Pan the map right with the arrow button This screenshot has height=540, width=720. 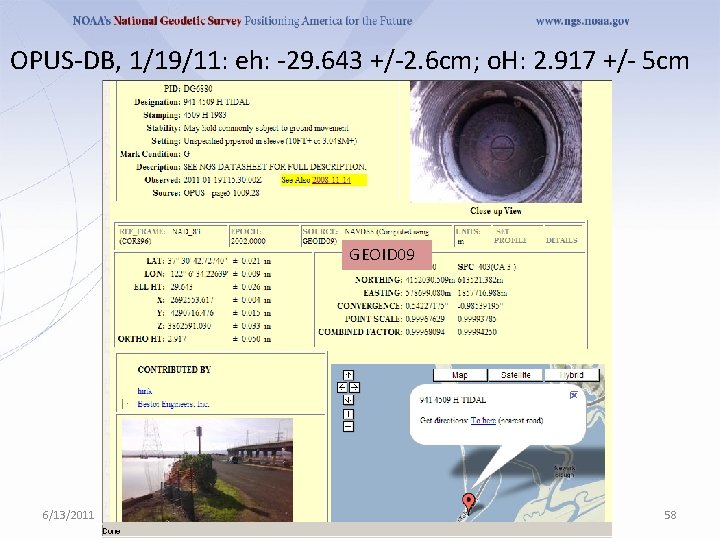click(354, 388)
